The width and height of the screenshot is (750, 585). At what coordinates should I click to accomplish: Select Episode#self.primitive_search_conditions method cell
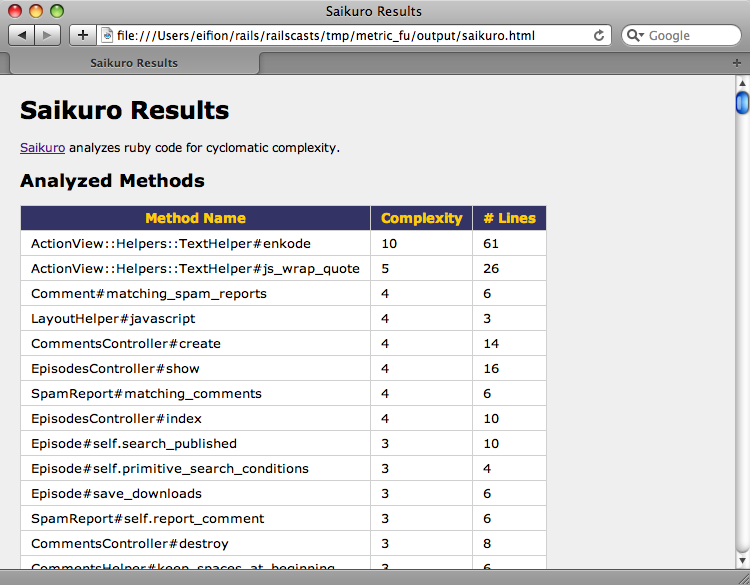tap(196, 468)
